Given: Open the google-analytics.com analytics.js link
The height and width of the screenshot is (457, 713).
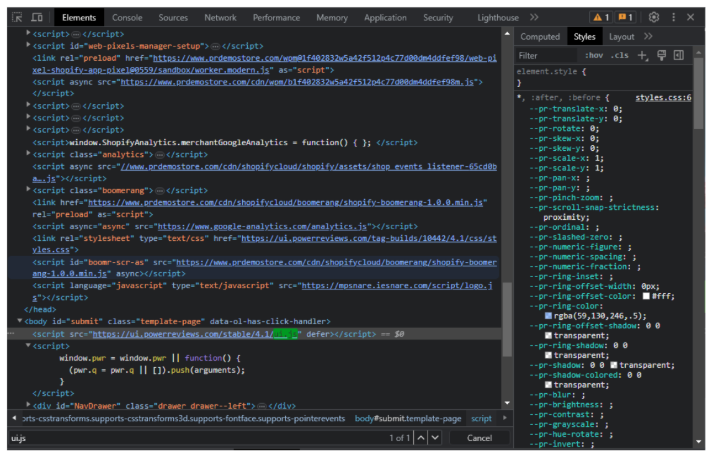Looking at the screenshot, I should tap(262, 226).
